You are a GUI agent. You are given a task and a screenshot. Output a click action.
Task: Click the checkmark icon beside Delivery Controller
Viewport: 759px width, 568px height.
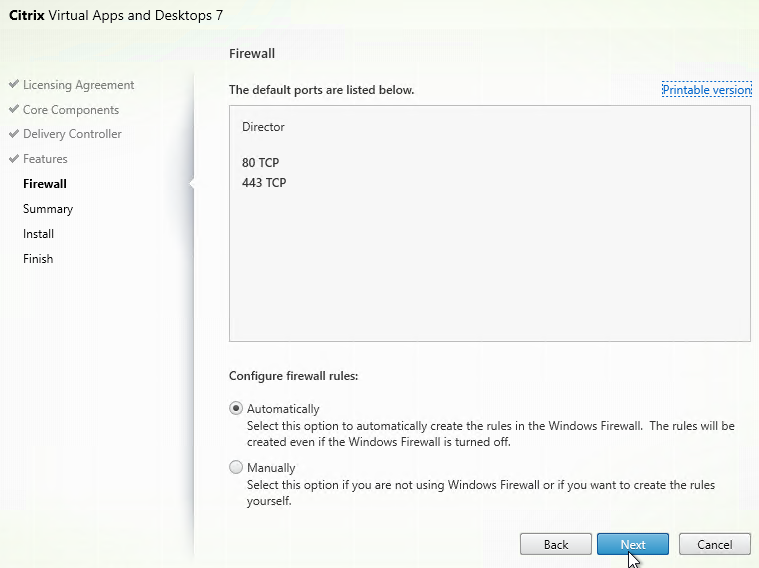(x=13, y=134)
